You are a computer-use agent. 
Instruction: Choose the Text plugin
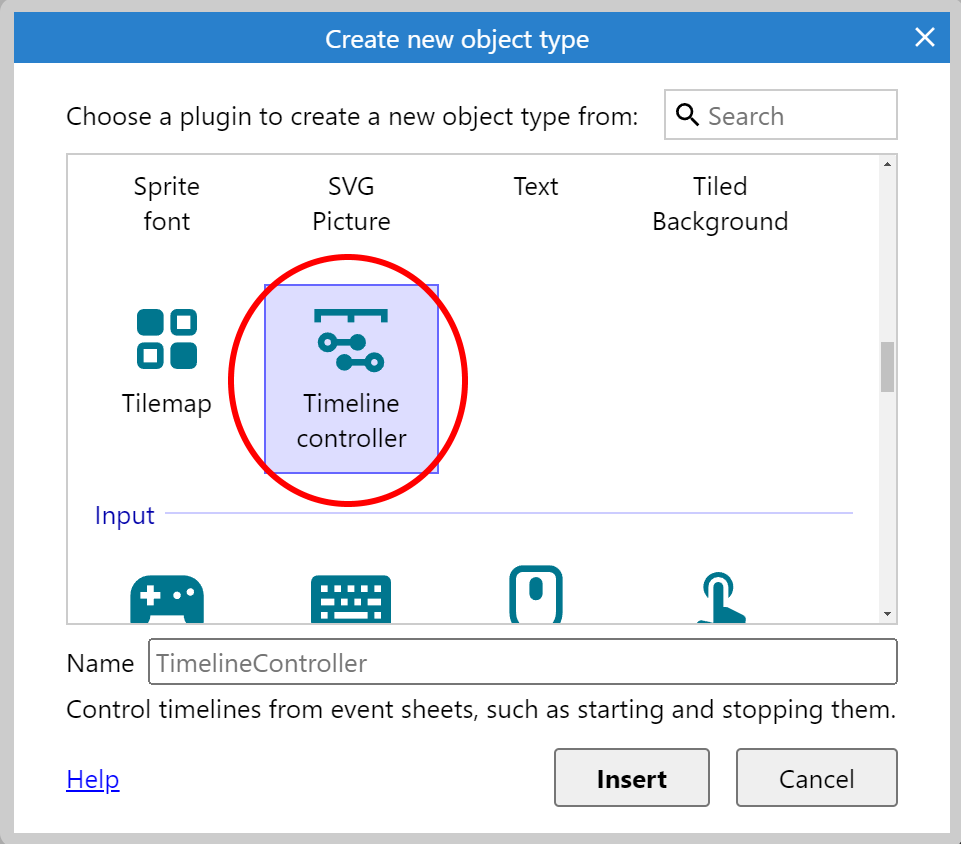pos(536,186)
